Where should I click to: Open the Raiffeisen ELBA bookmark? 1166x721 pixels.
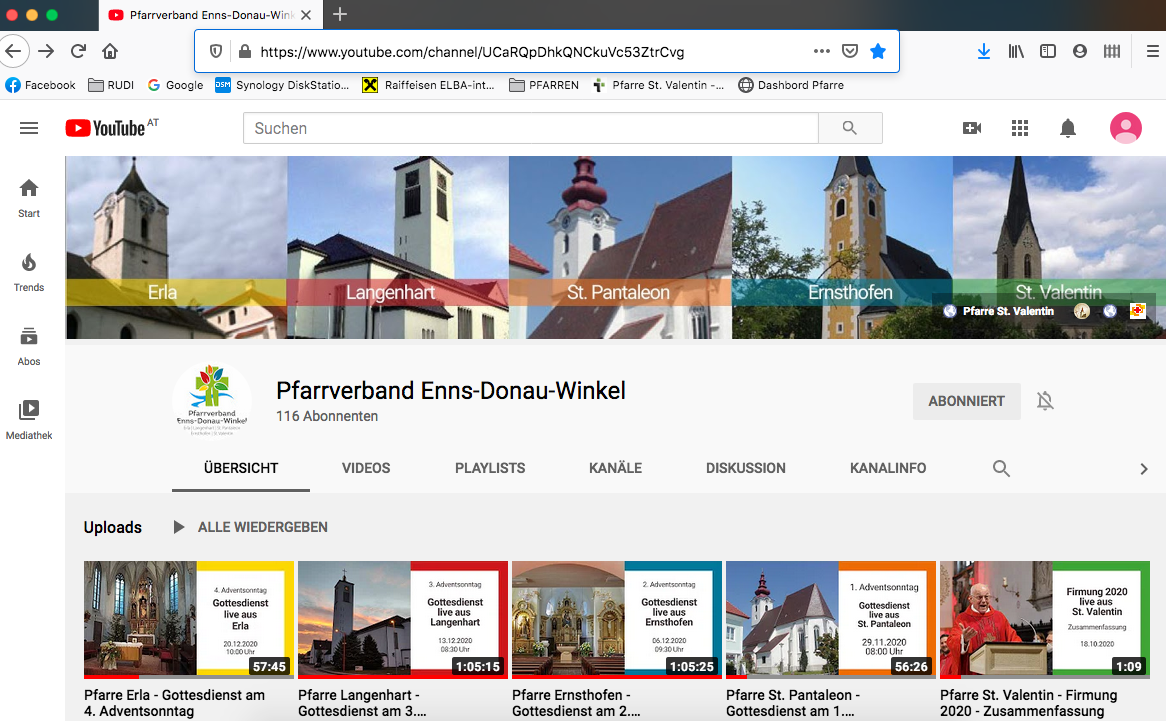[x=428, y=85]
